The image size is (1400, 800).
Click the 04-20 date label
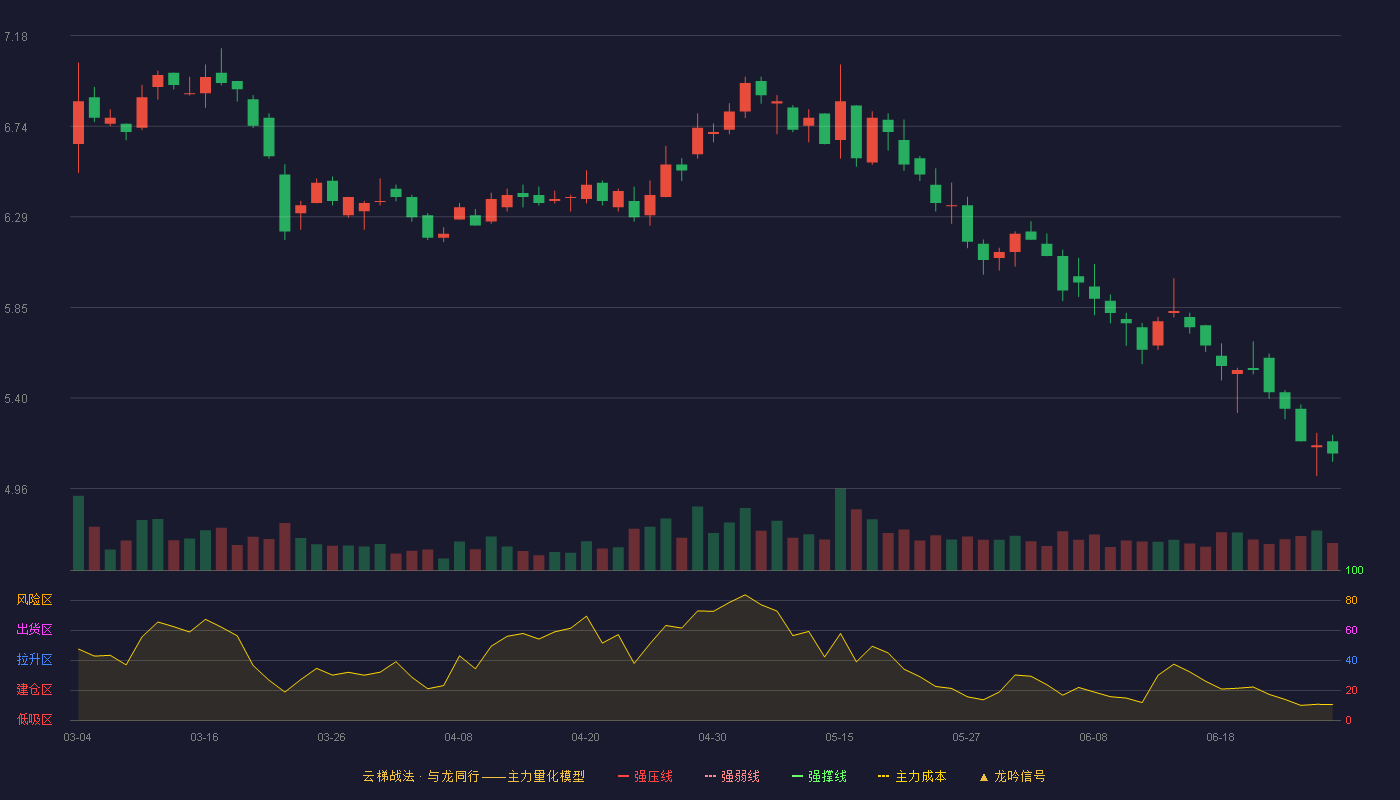(585, 737)
